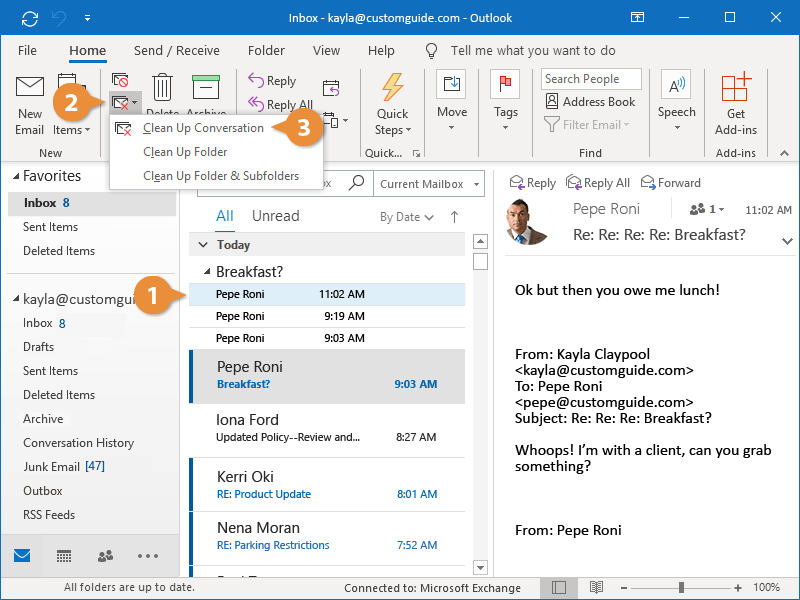The height and width of the screenshot is (600, 800).
Task: Click reading pane Reply All icon
Action: click(573, 182)
